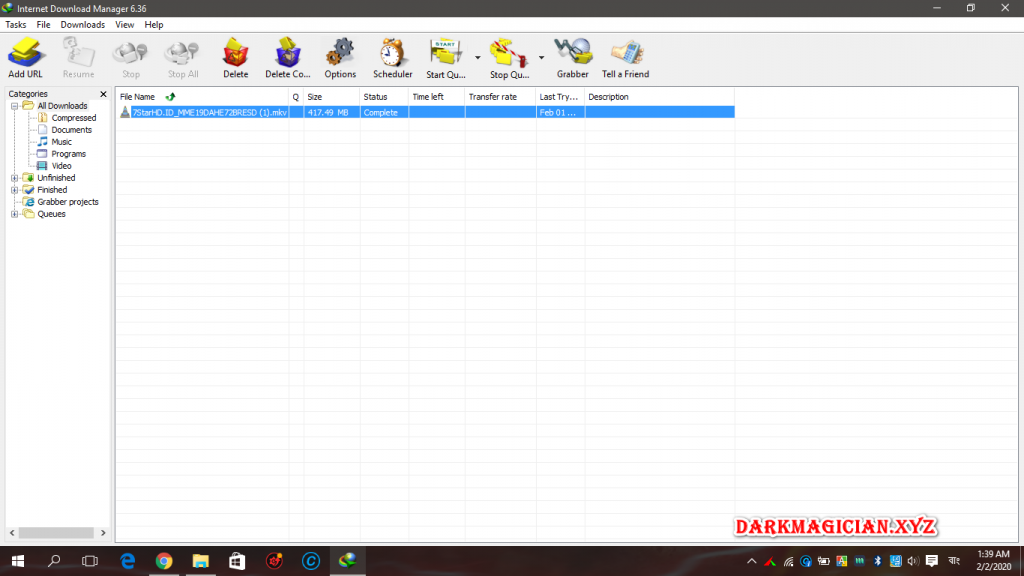
Task: Sort by the Transfer rate column header
Action: 500,97
